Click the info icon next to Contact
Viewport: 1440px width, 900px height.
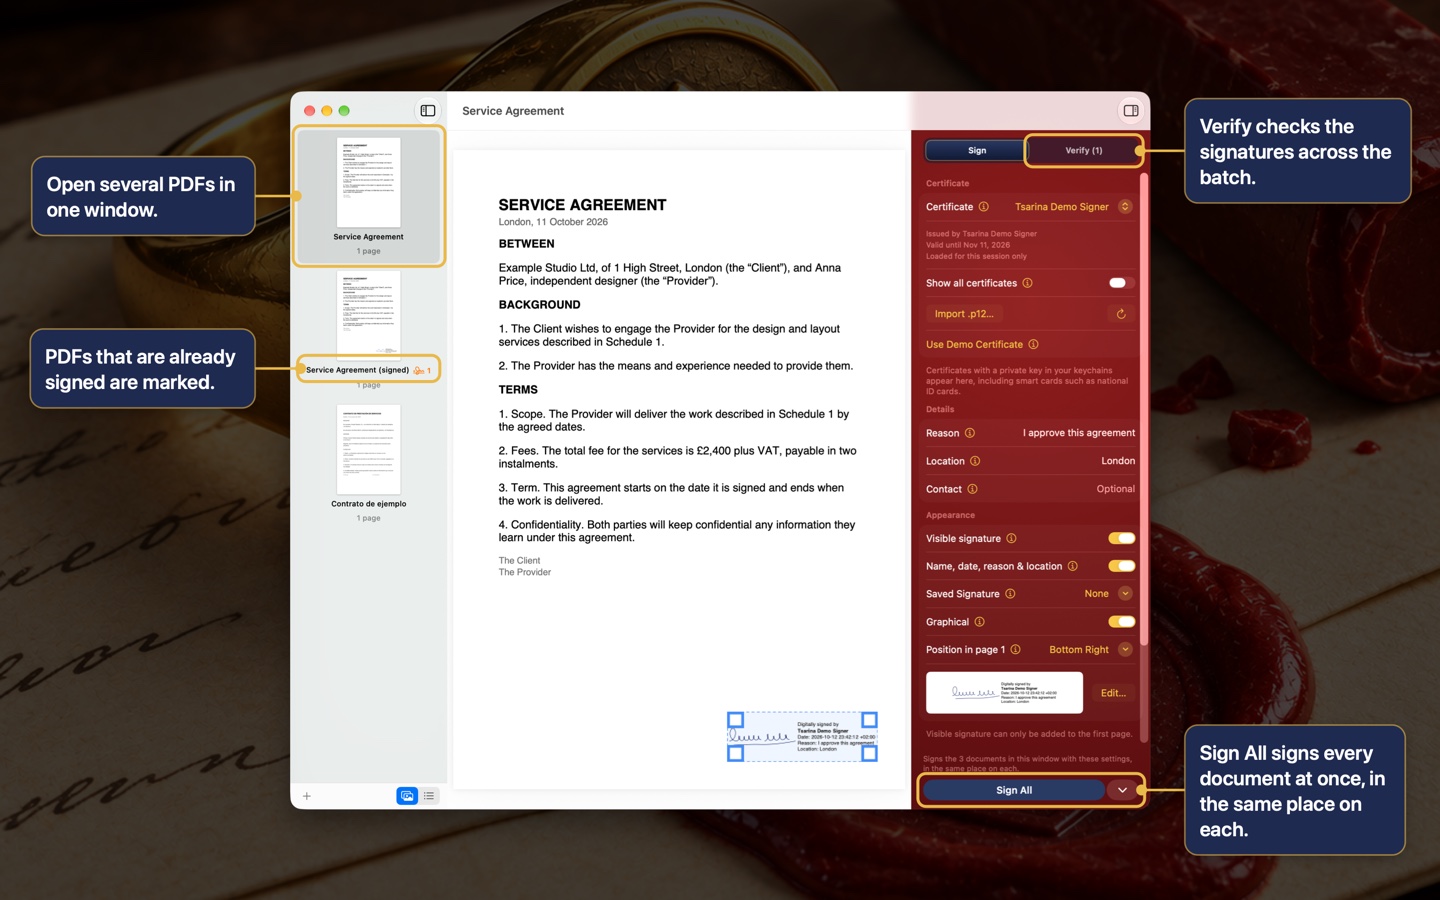973,489
